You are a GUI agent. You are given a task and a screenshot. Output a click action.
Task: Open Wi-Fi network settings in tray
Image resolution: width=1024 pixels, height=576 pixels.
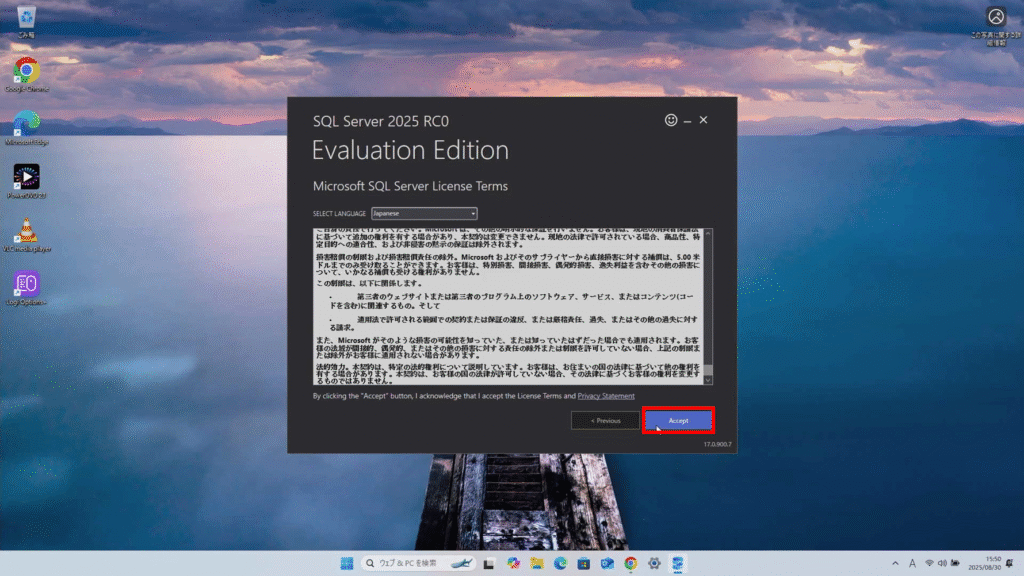click(929, 563)
